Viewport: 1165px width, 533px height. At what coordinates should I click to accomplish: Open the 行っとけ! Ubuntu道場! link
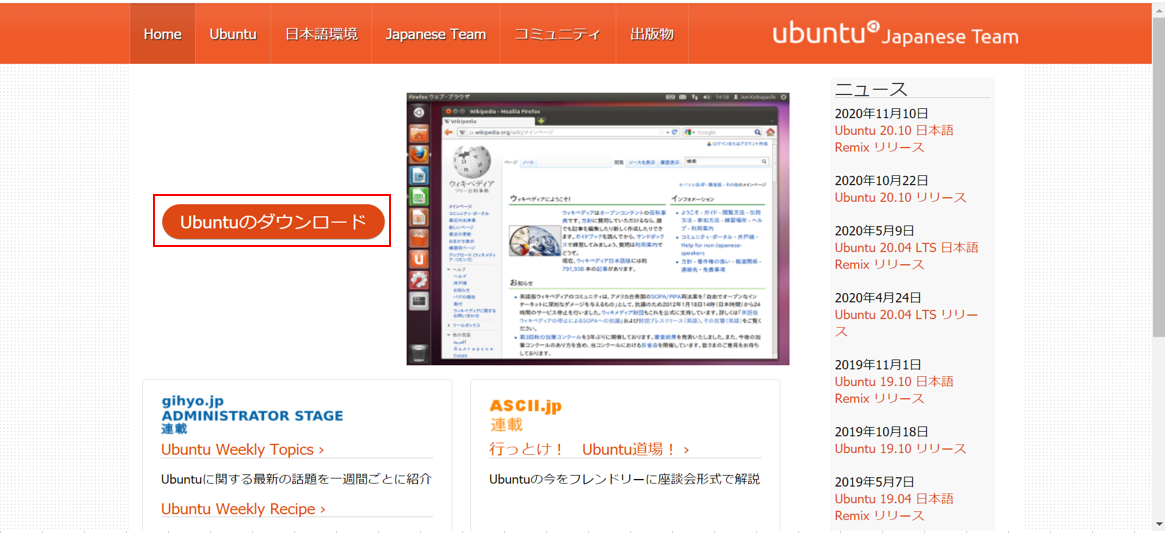[589, 449]
